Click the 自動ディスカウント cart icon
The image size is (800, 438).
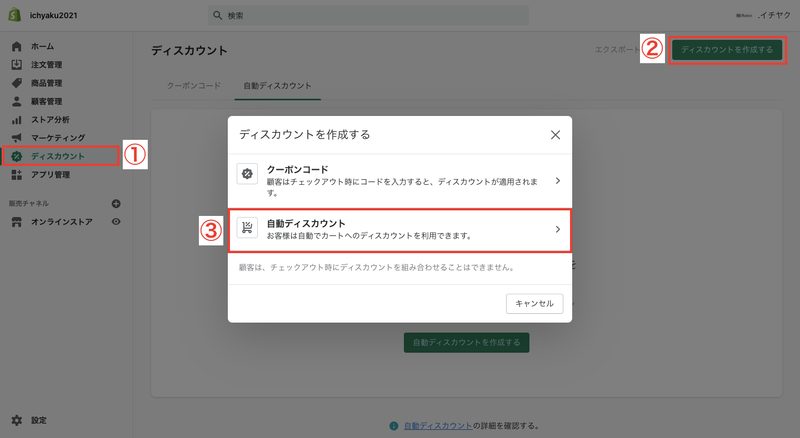point(247,228)
